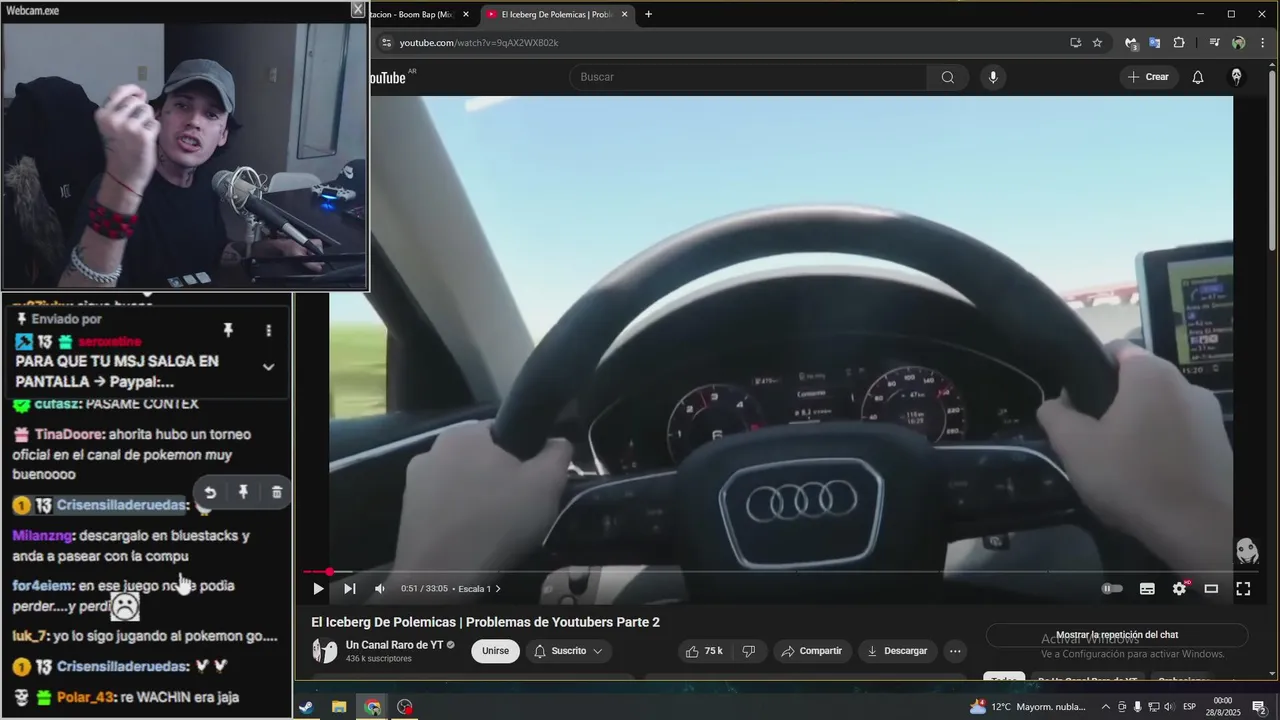The height and width of the screenshot is (720, 1280).
Task: Click the Descargar download button
Action: [x=897, y=651]
